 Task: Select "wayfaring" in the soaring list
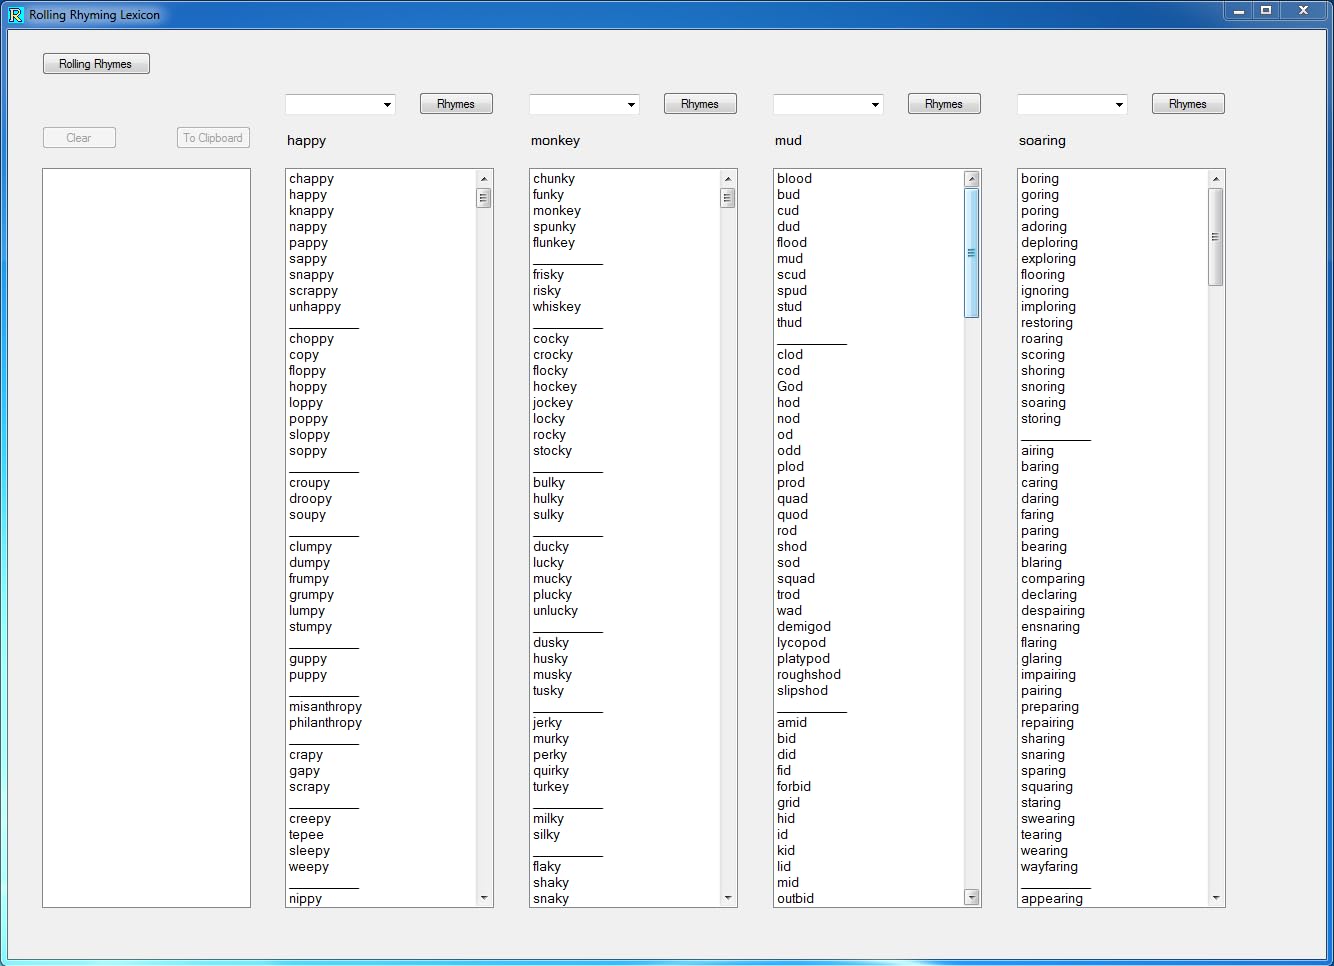pyautogui.click(x=1049, y=867)
